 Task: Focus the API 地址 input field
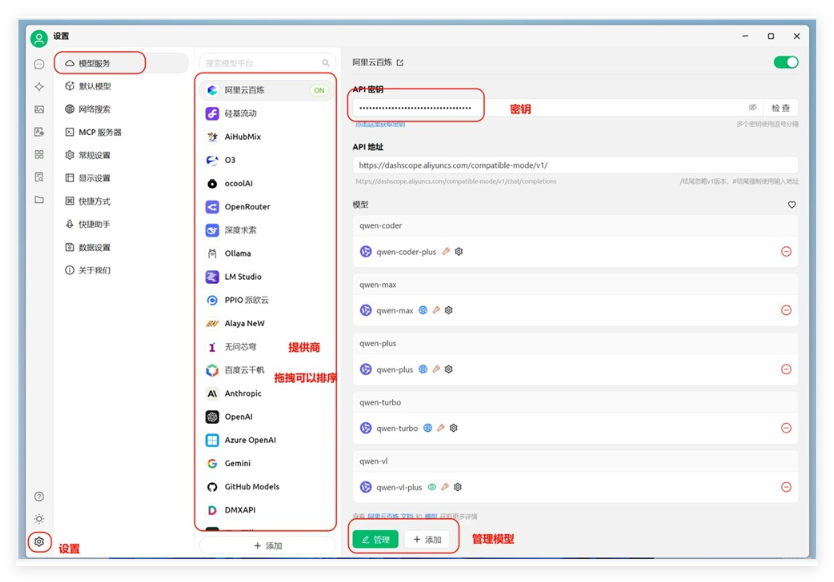click(x=575, y=165)
